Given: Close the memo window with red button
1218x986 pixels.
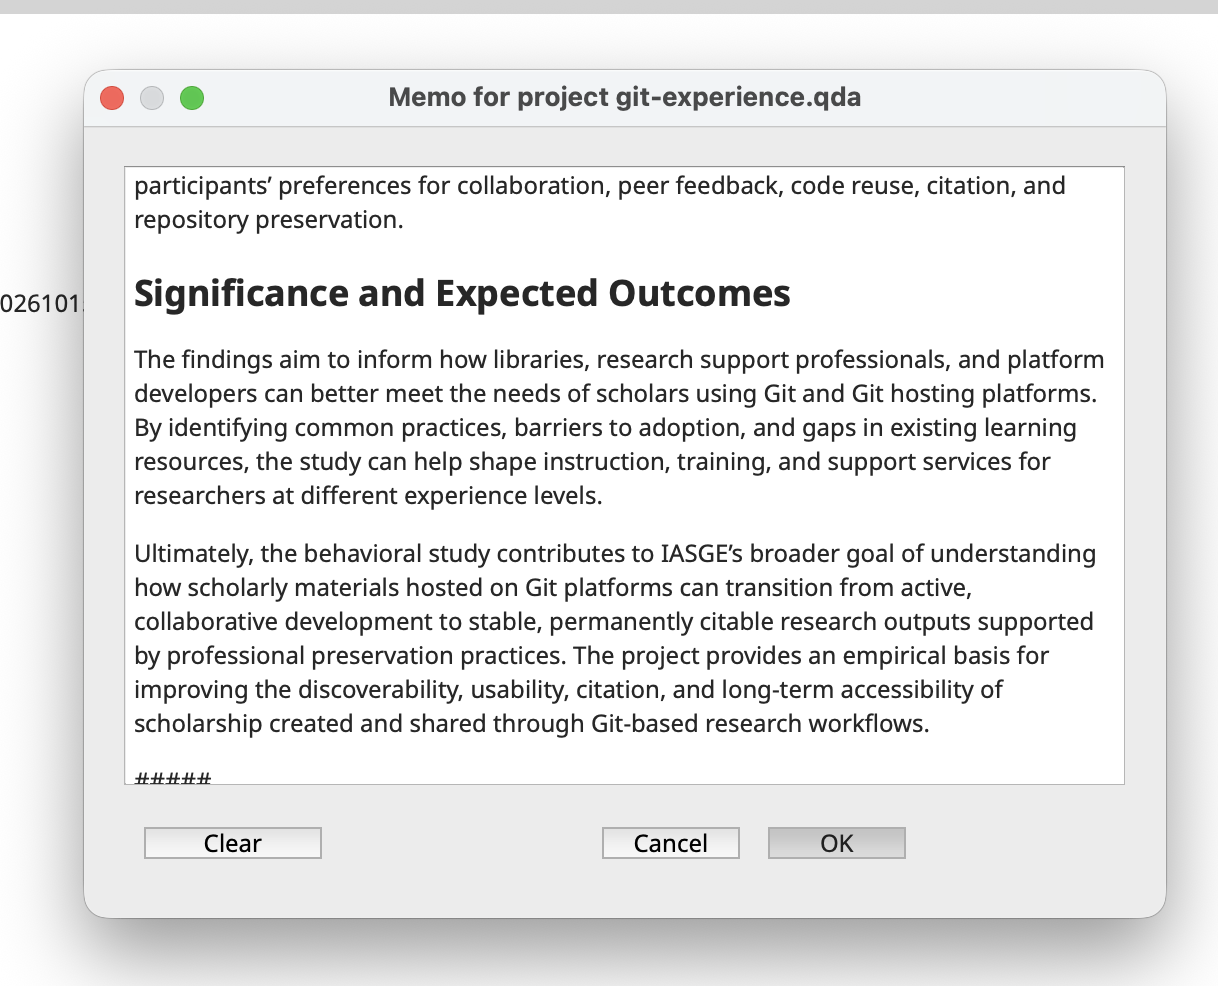Looking at the screenshot, I should pyautogui.click(x=112, y=98).
